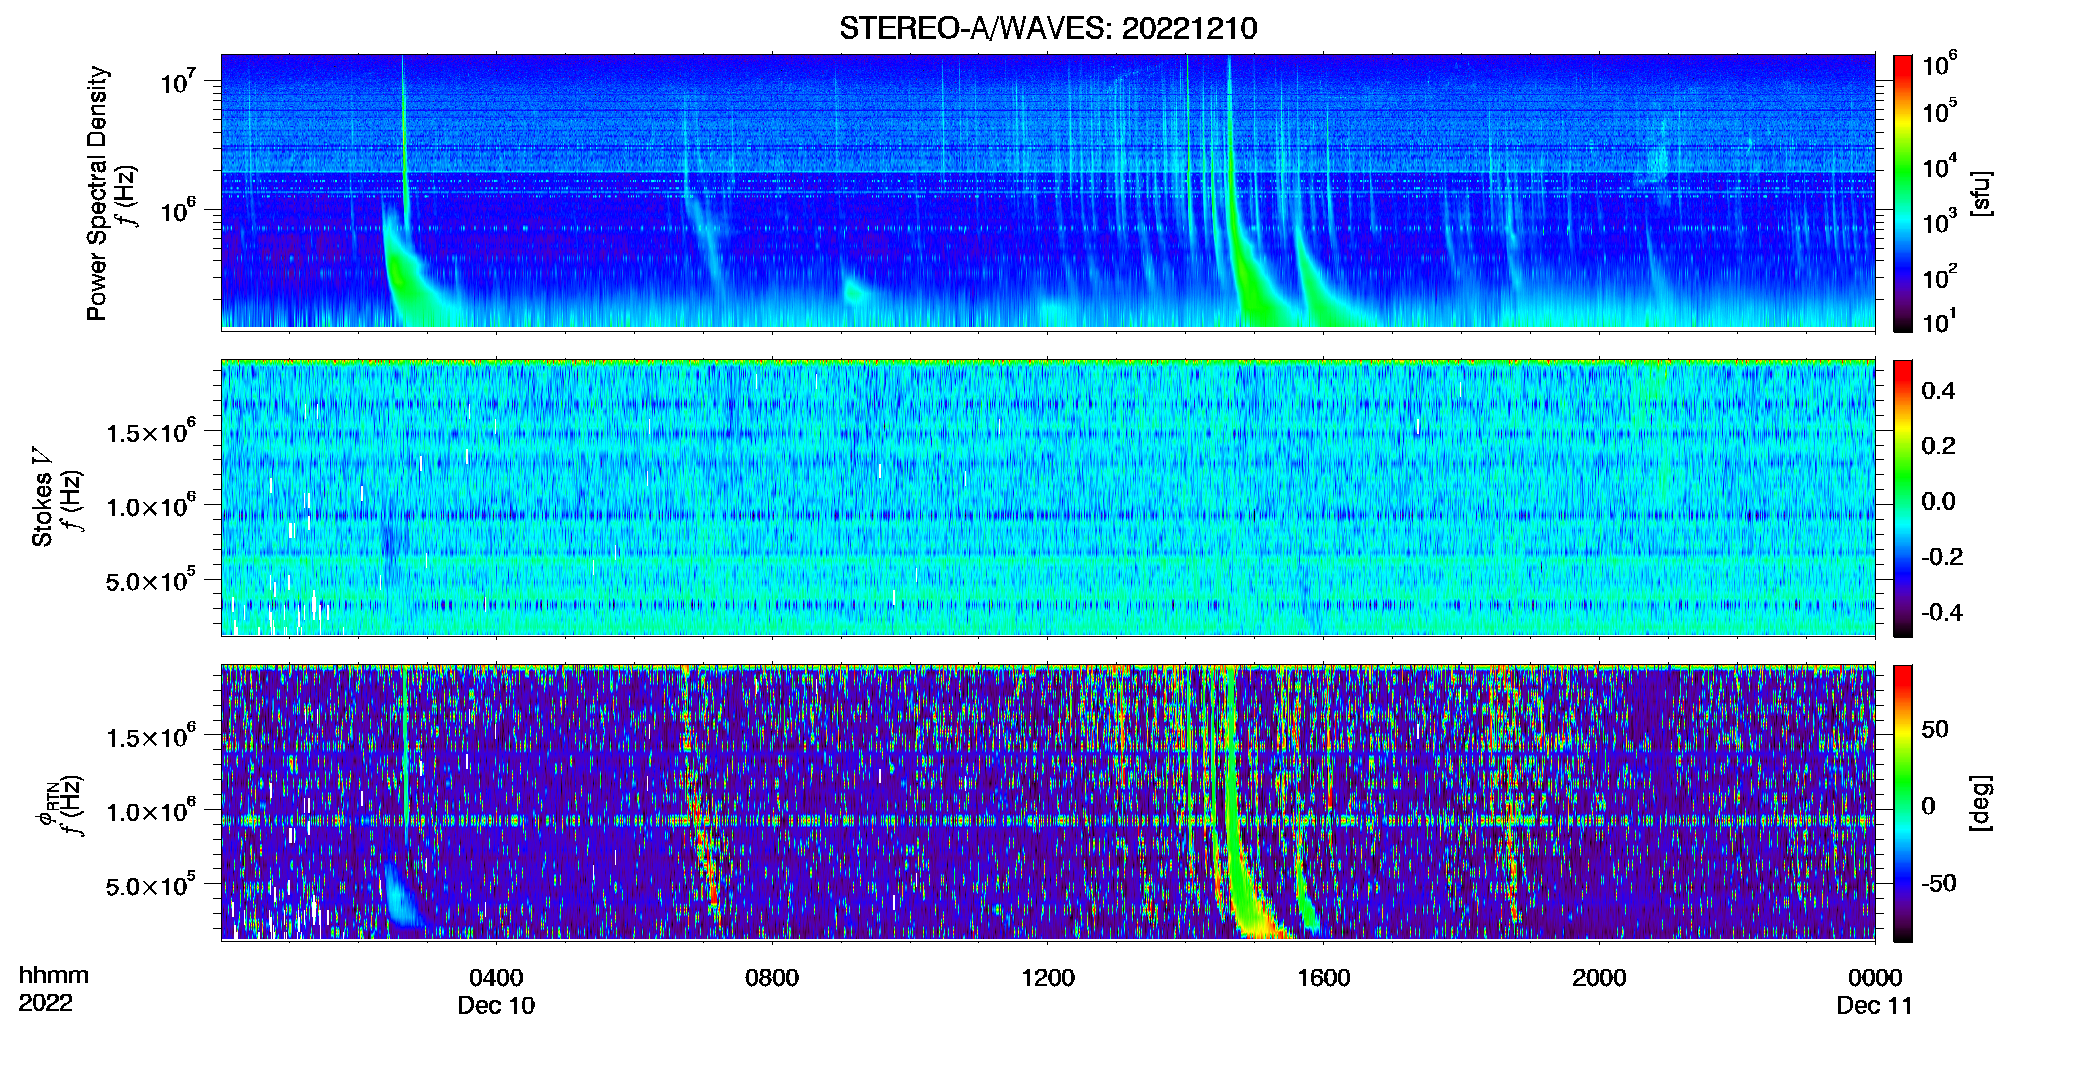Click the bottom panel's degree colorbar
Viewport: 2096px width, 1080px height.
(x=1903, y=803)
